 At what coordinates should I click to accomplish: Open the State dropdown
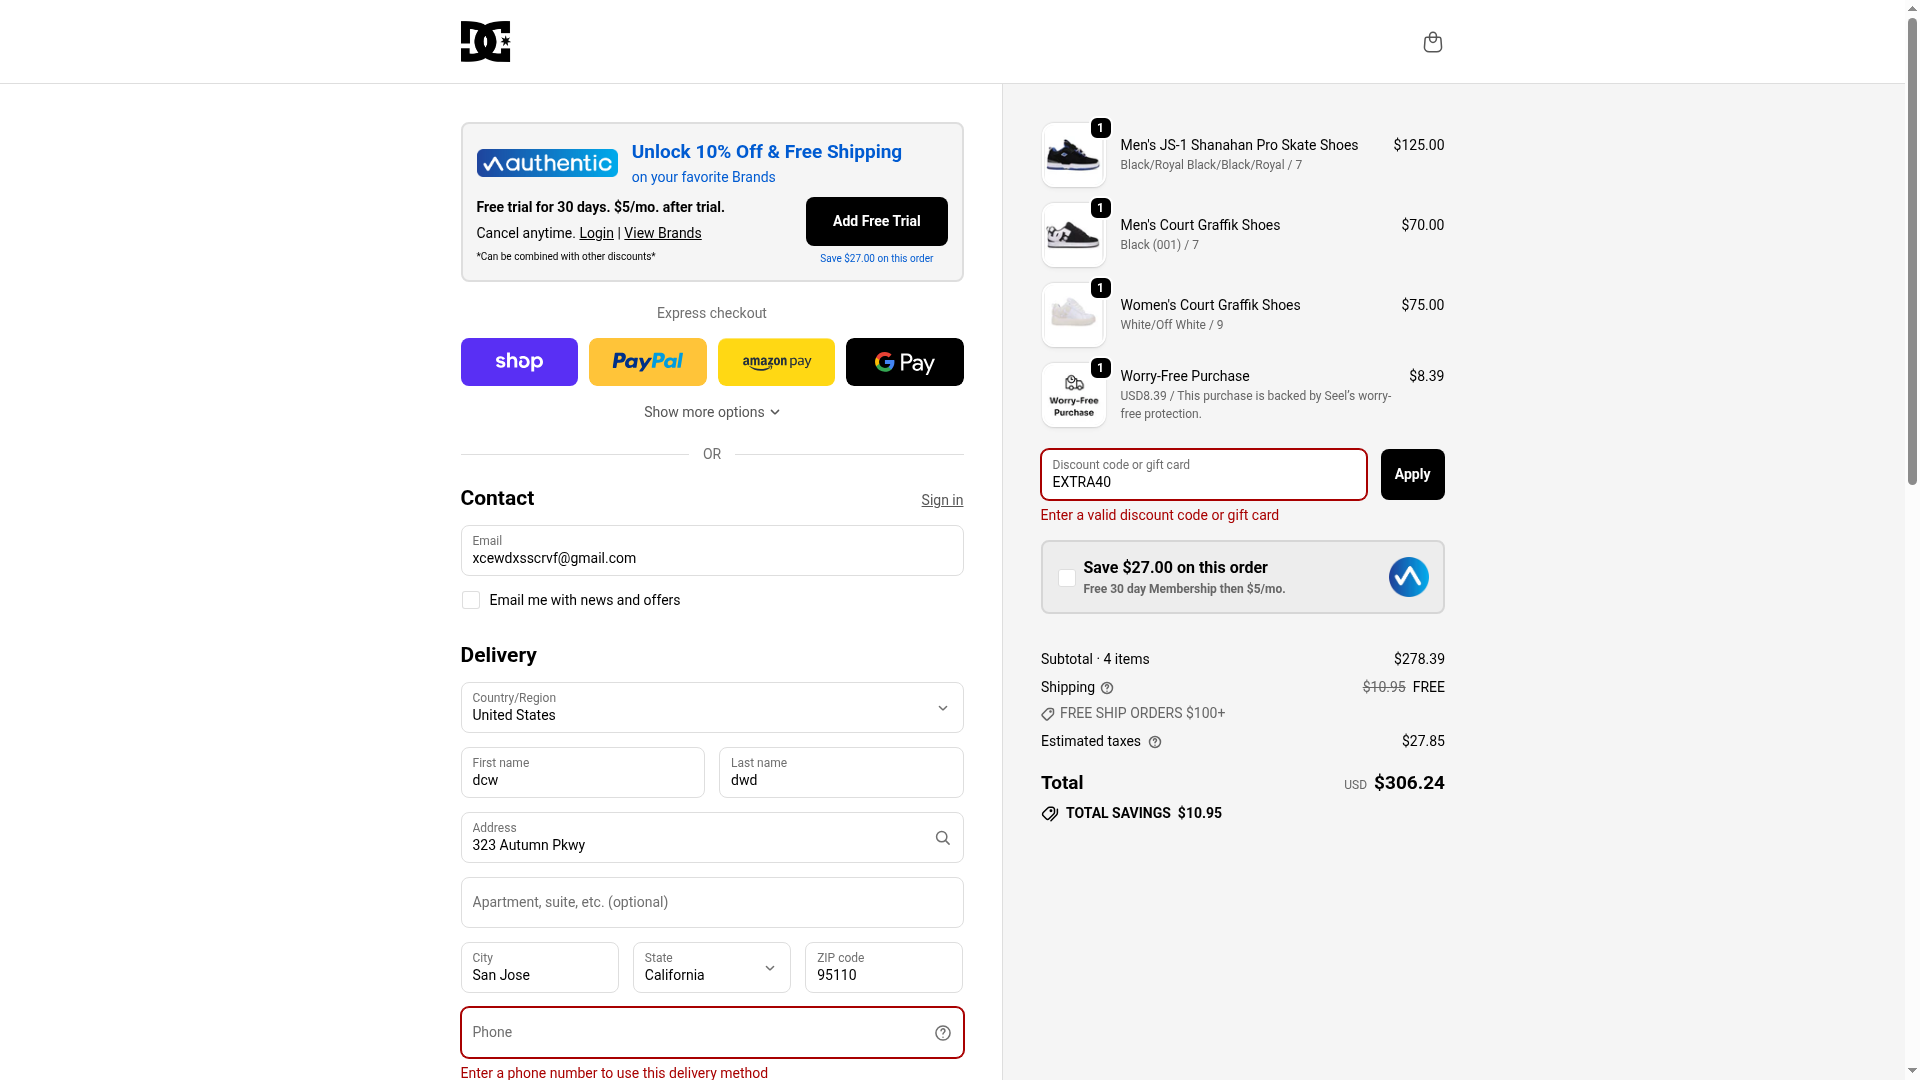click(x=712, y=968)
